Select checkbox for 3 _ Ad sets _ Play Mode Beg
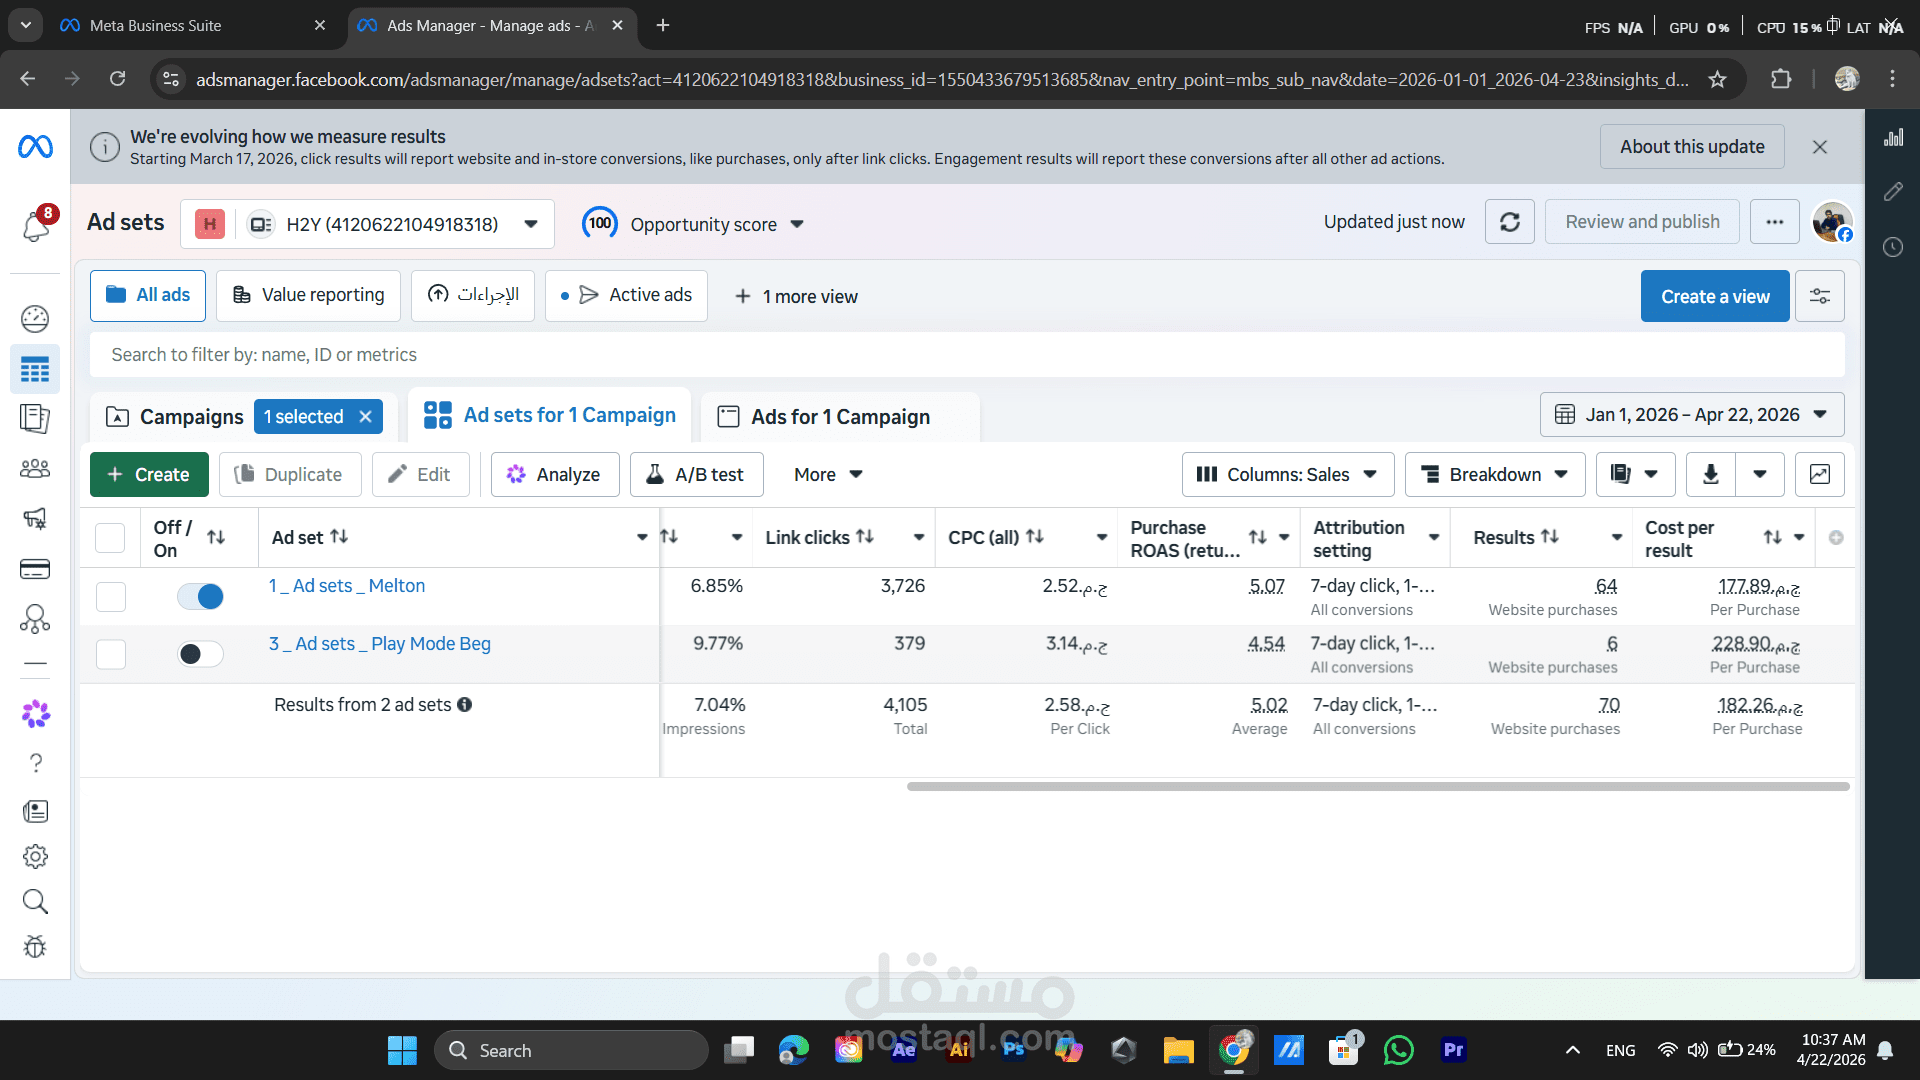Screen dimensions: 1920x1080 coord(110,655)
